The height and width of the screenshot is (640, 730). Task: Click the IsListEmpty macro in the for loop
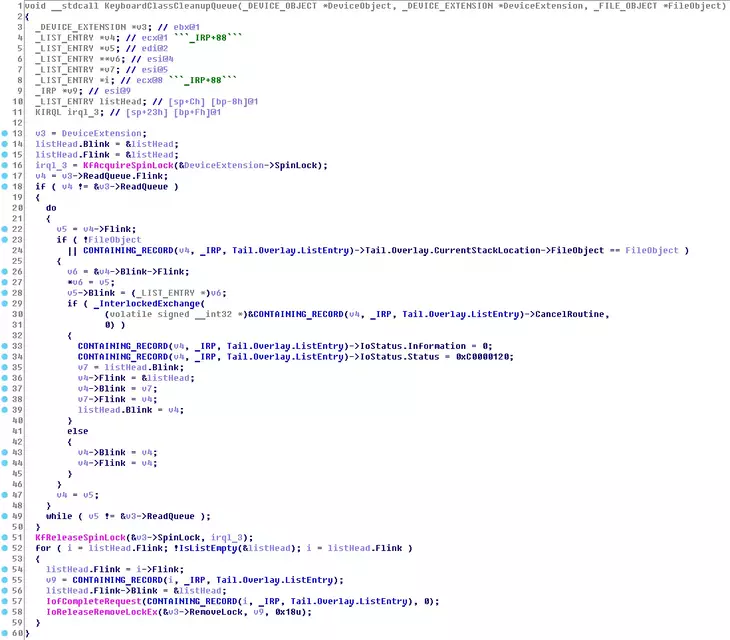pyautogui.click(x=208, y=548)
